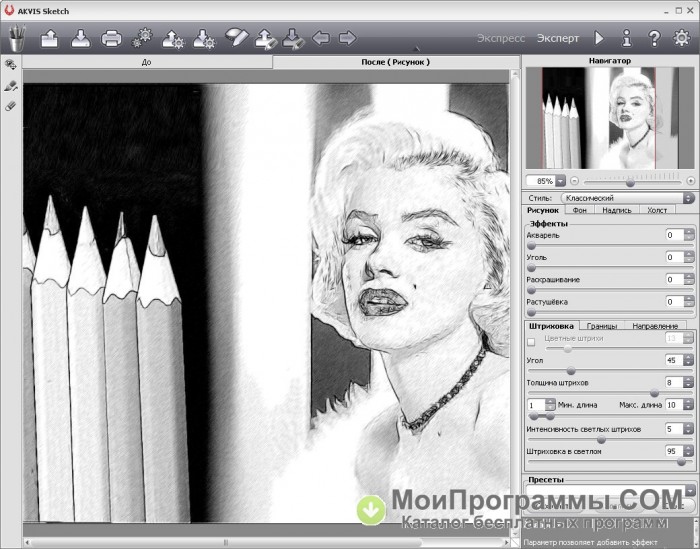Image resolution: width=700 pixels, height=549 pixels.
Task: Select the Надпись tab
Action: pyautogui.click(x=617, y=210)
